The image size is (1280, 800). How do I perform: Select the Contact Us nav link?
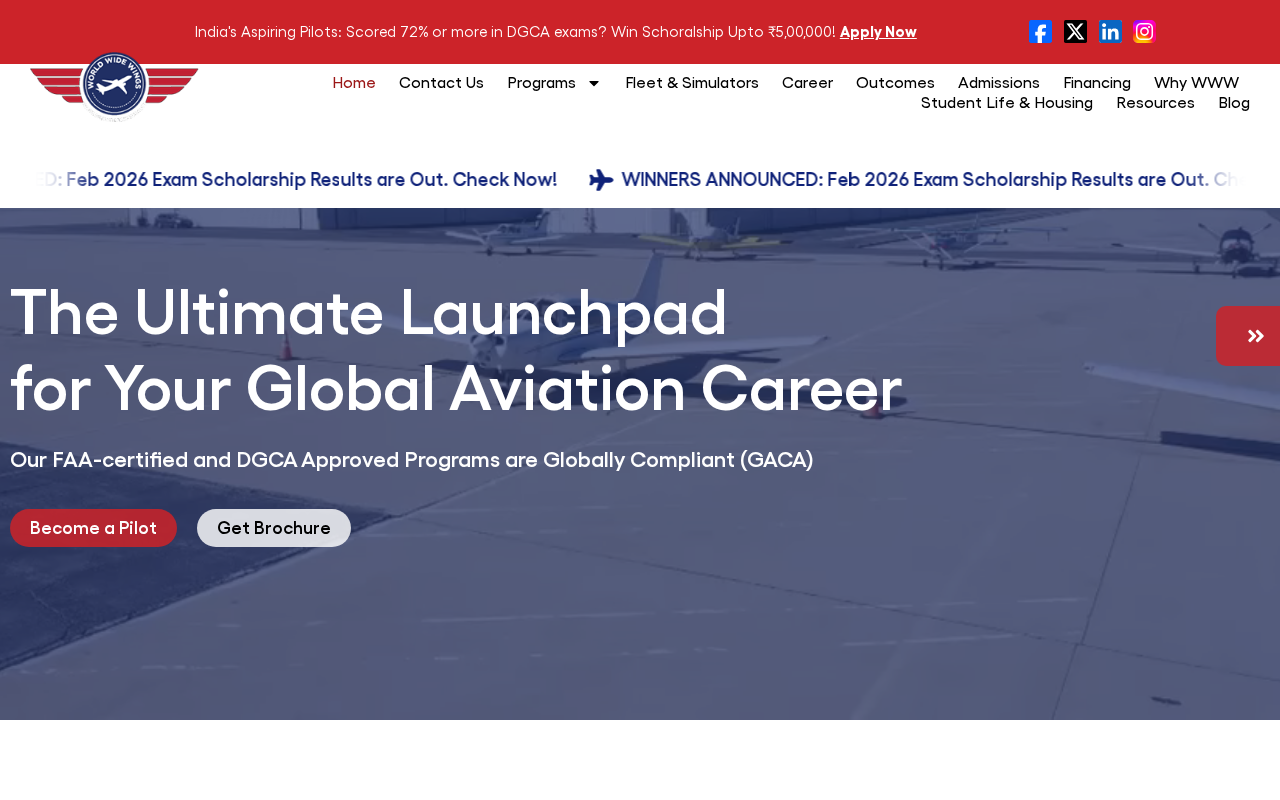coord(441,83)
